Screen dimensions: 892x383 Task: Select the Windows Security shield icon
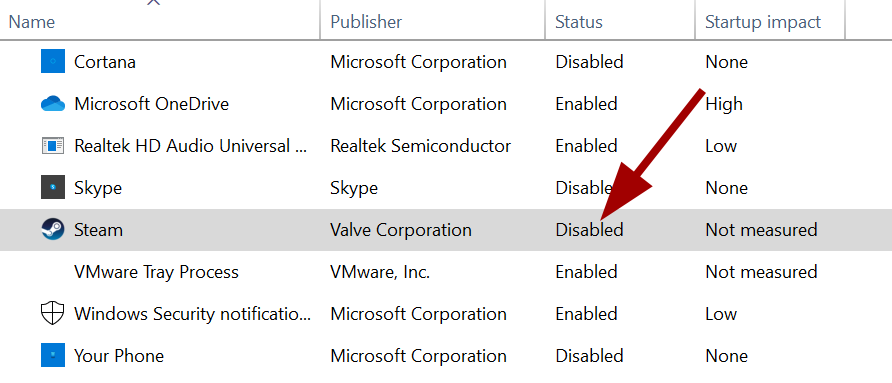point(53,314)
